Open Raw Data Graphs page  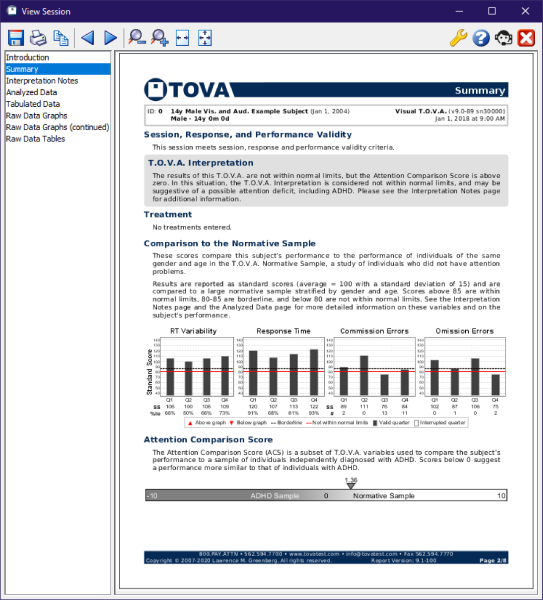pos(58,116)
